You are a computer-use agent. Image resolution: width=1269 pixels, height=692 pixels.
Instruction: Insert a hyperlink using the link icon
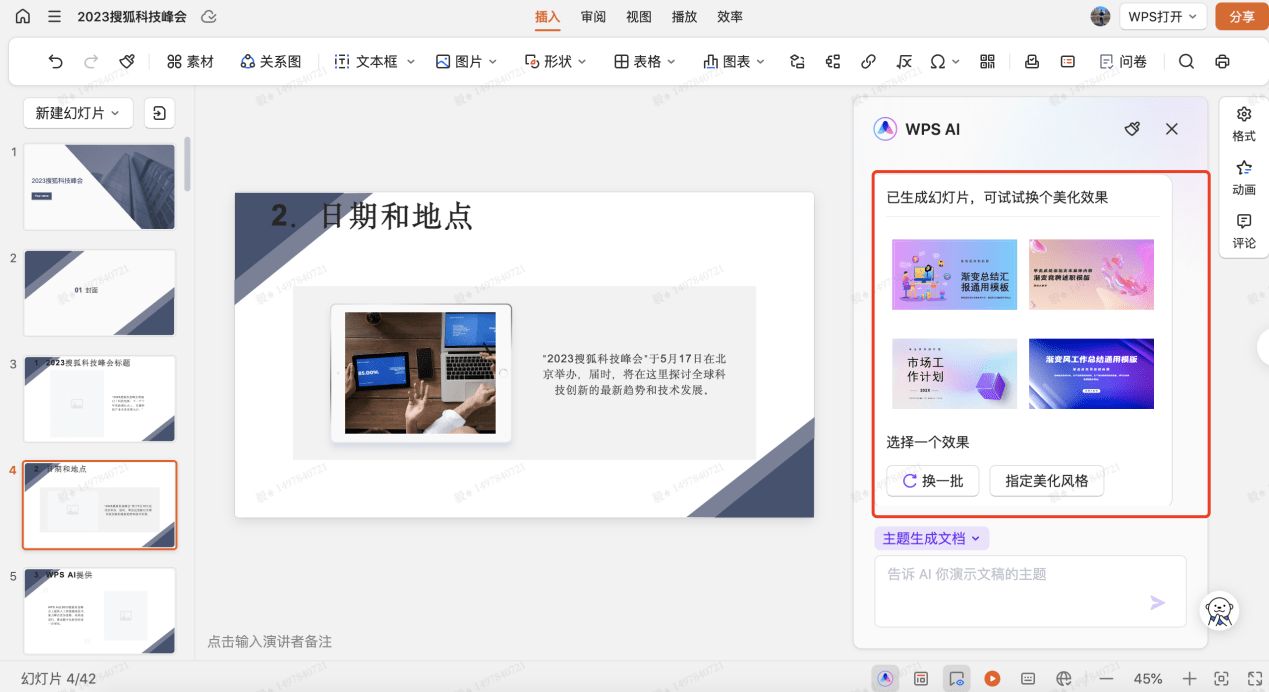point(867,61)
